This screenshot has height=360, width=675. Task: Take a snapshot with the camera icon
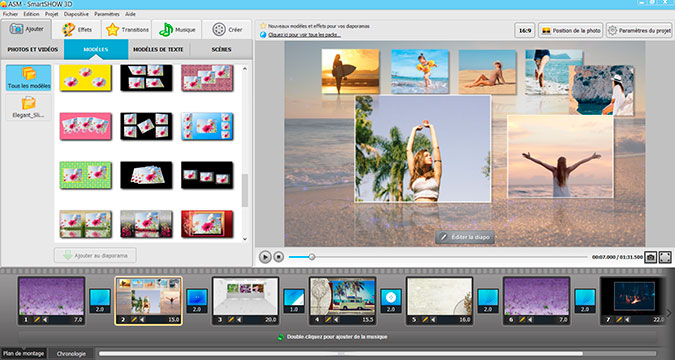(651, 257)
